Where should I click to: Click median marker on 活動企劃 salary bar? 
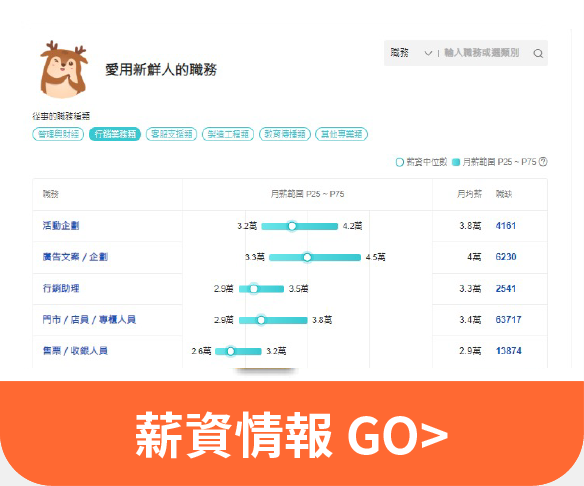[x=292, y=226]
